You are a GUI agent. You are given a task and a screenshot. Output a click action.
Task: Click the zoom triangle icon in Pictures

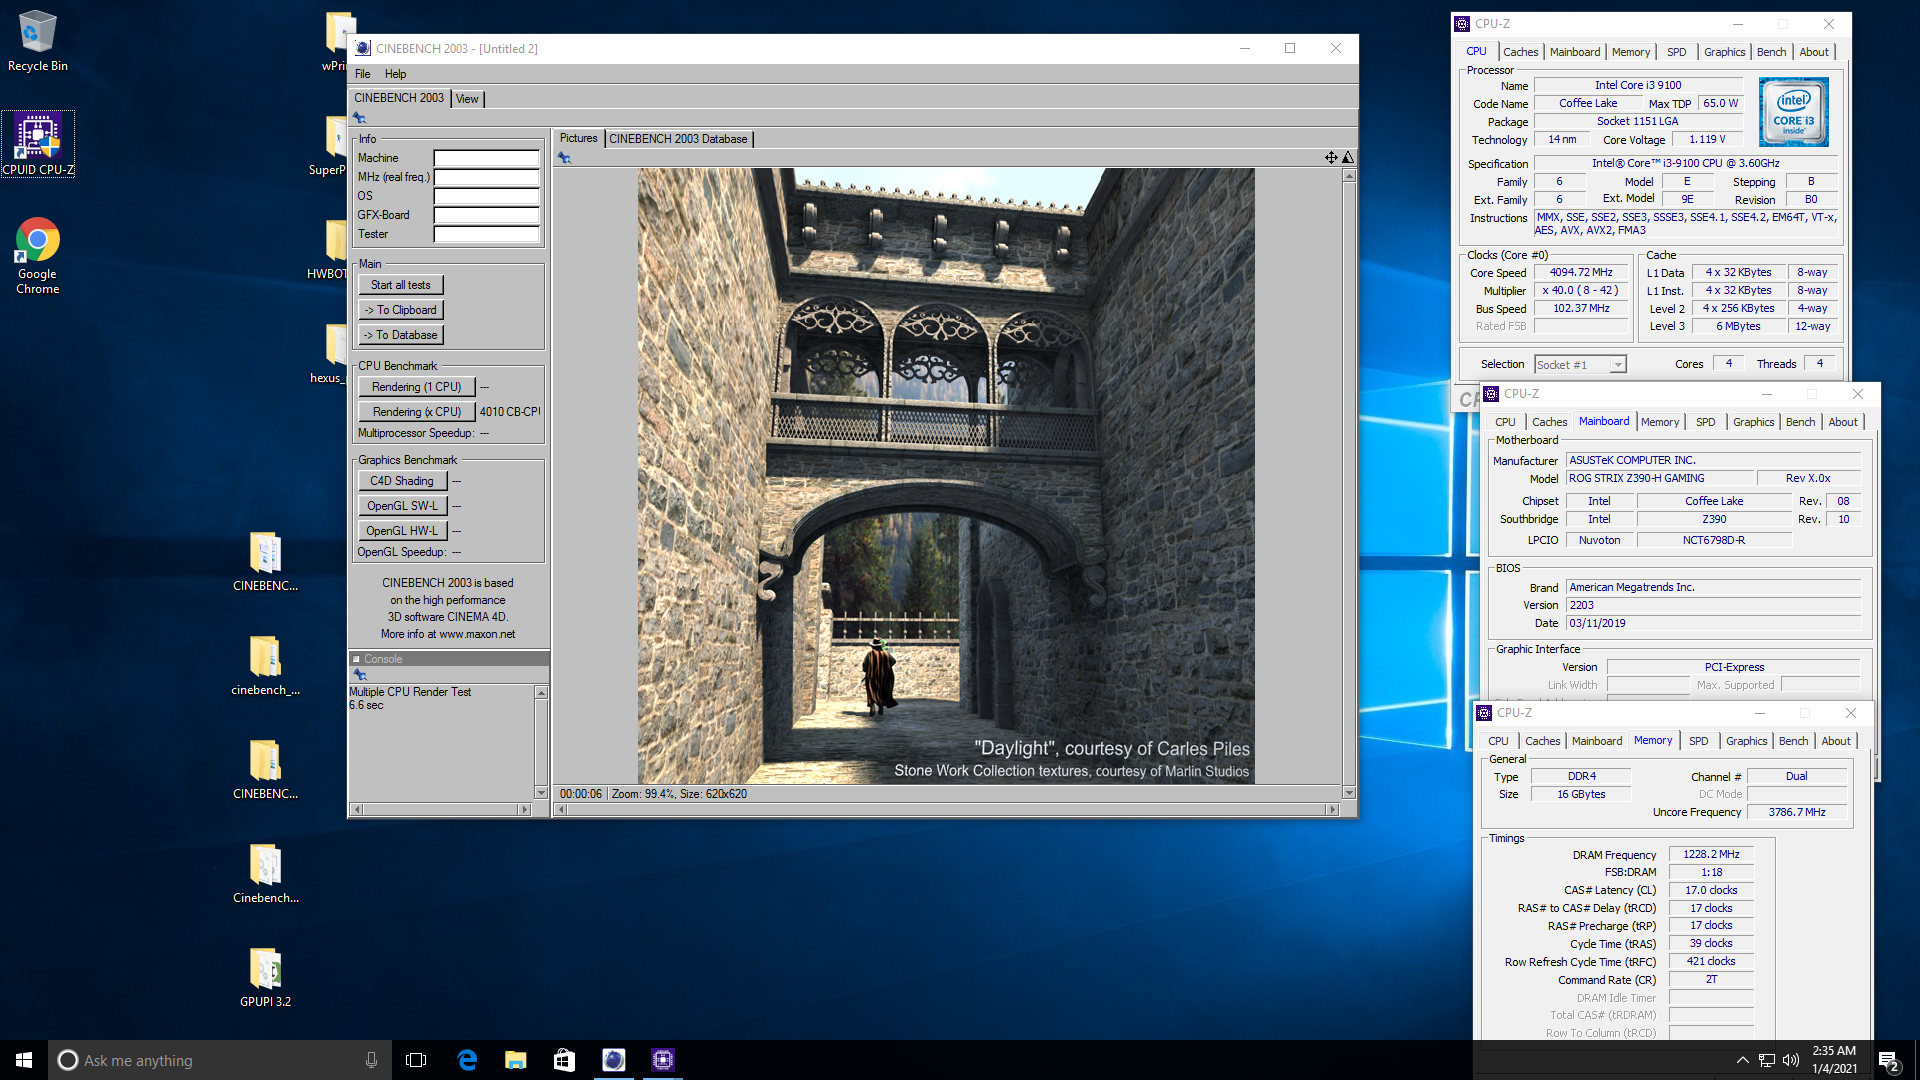[x=1348, y=157]
